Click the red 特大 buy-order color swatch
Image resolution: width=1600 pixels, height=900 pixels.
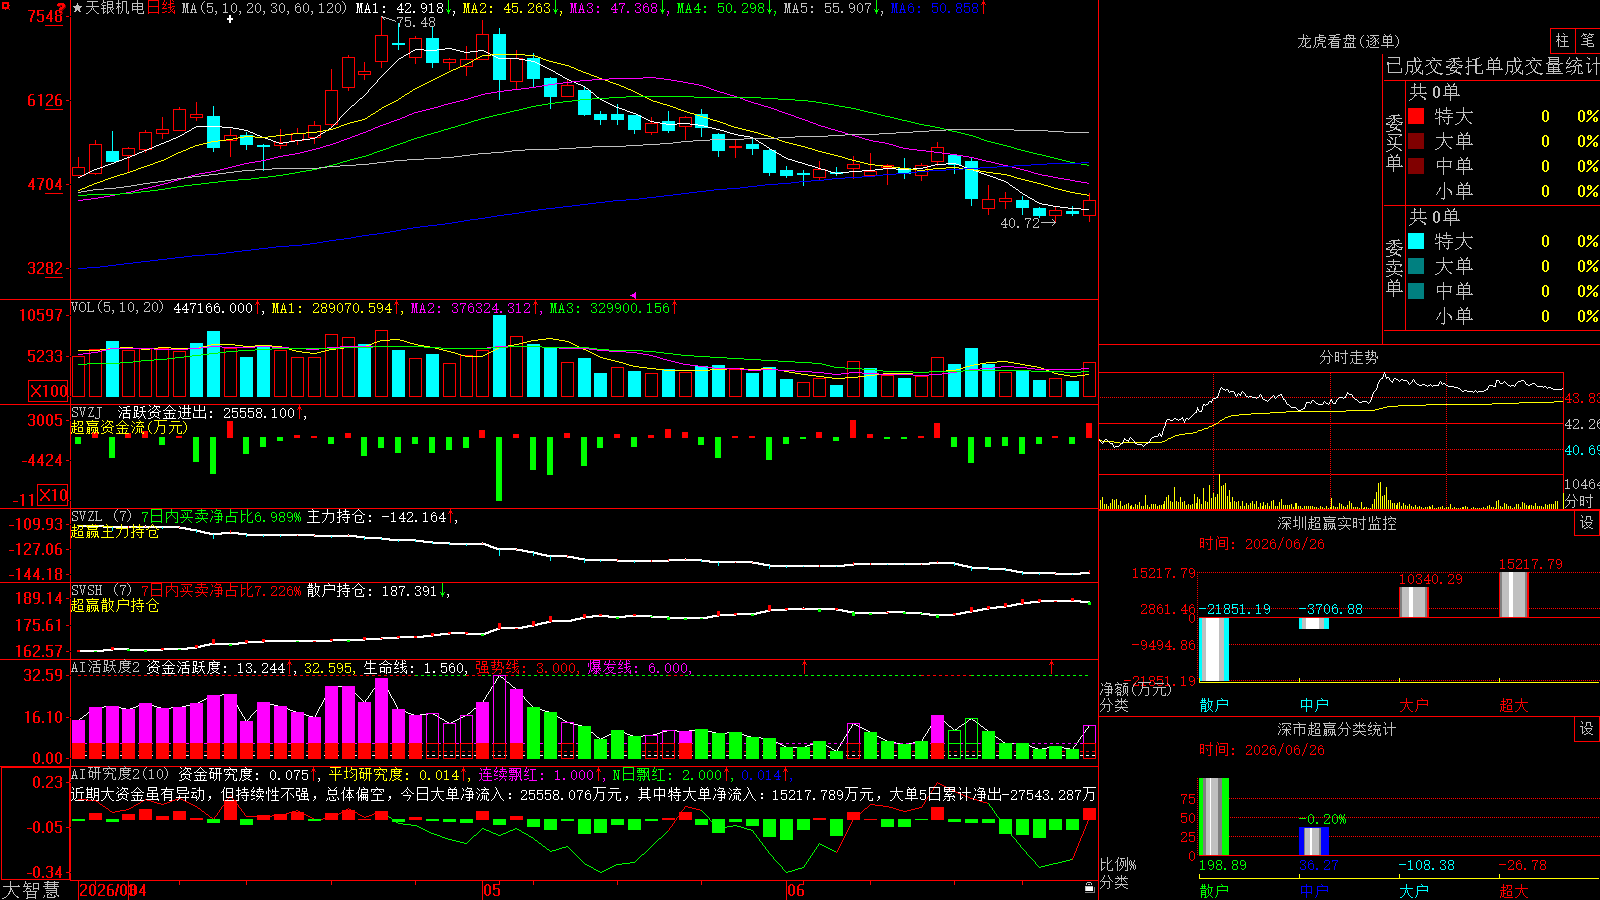[x=1416, y=116]
